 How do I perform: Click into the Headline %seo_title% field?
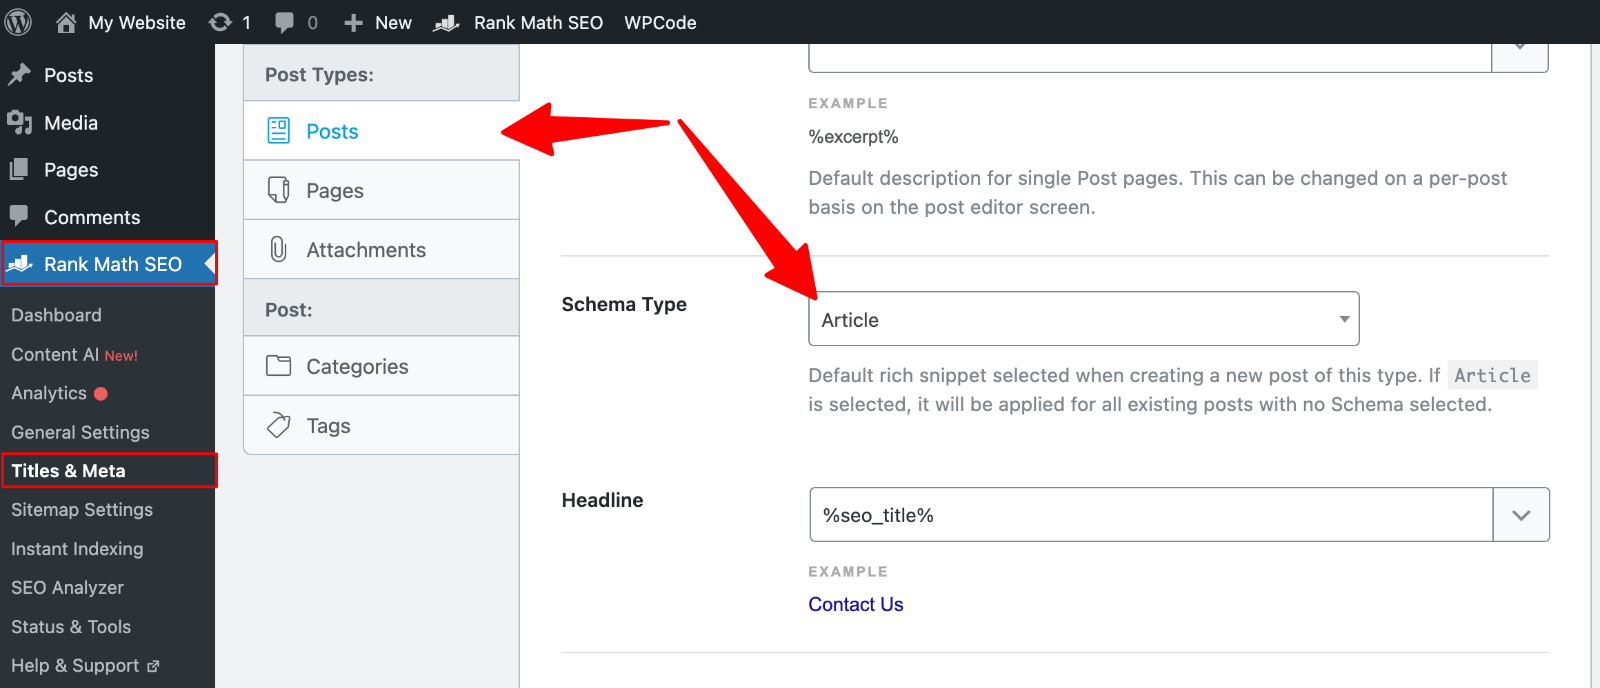tap(1151, 515)
